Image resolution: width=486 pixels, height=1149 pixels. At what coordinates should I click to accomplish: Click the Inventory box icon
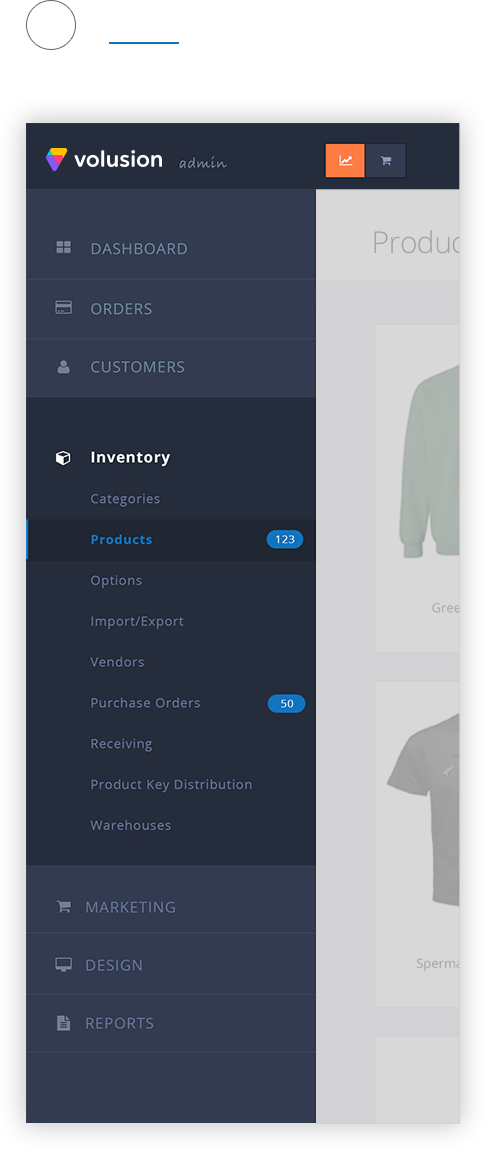click(x=64, y=458)
